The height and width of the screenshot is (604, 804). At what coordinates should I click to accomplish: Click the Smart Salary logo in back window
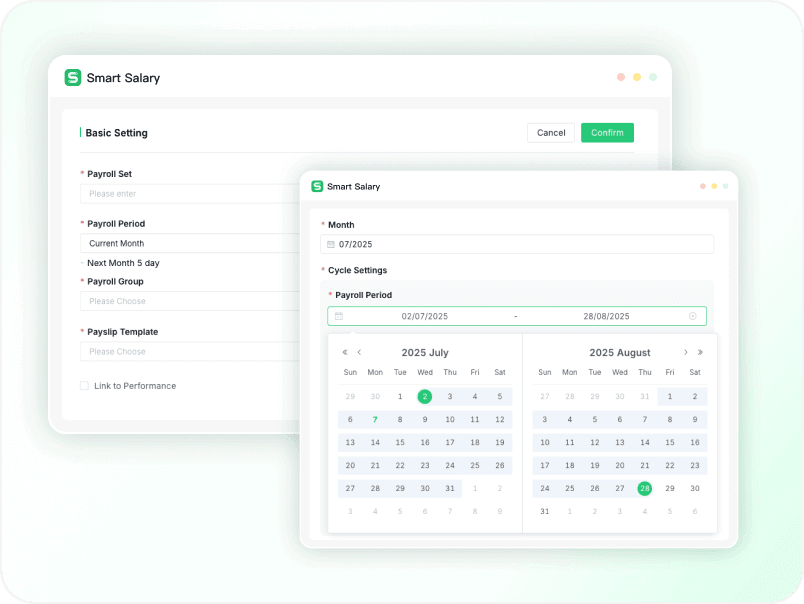72,78
